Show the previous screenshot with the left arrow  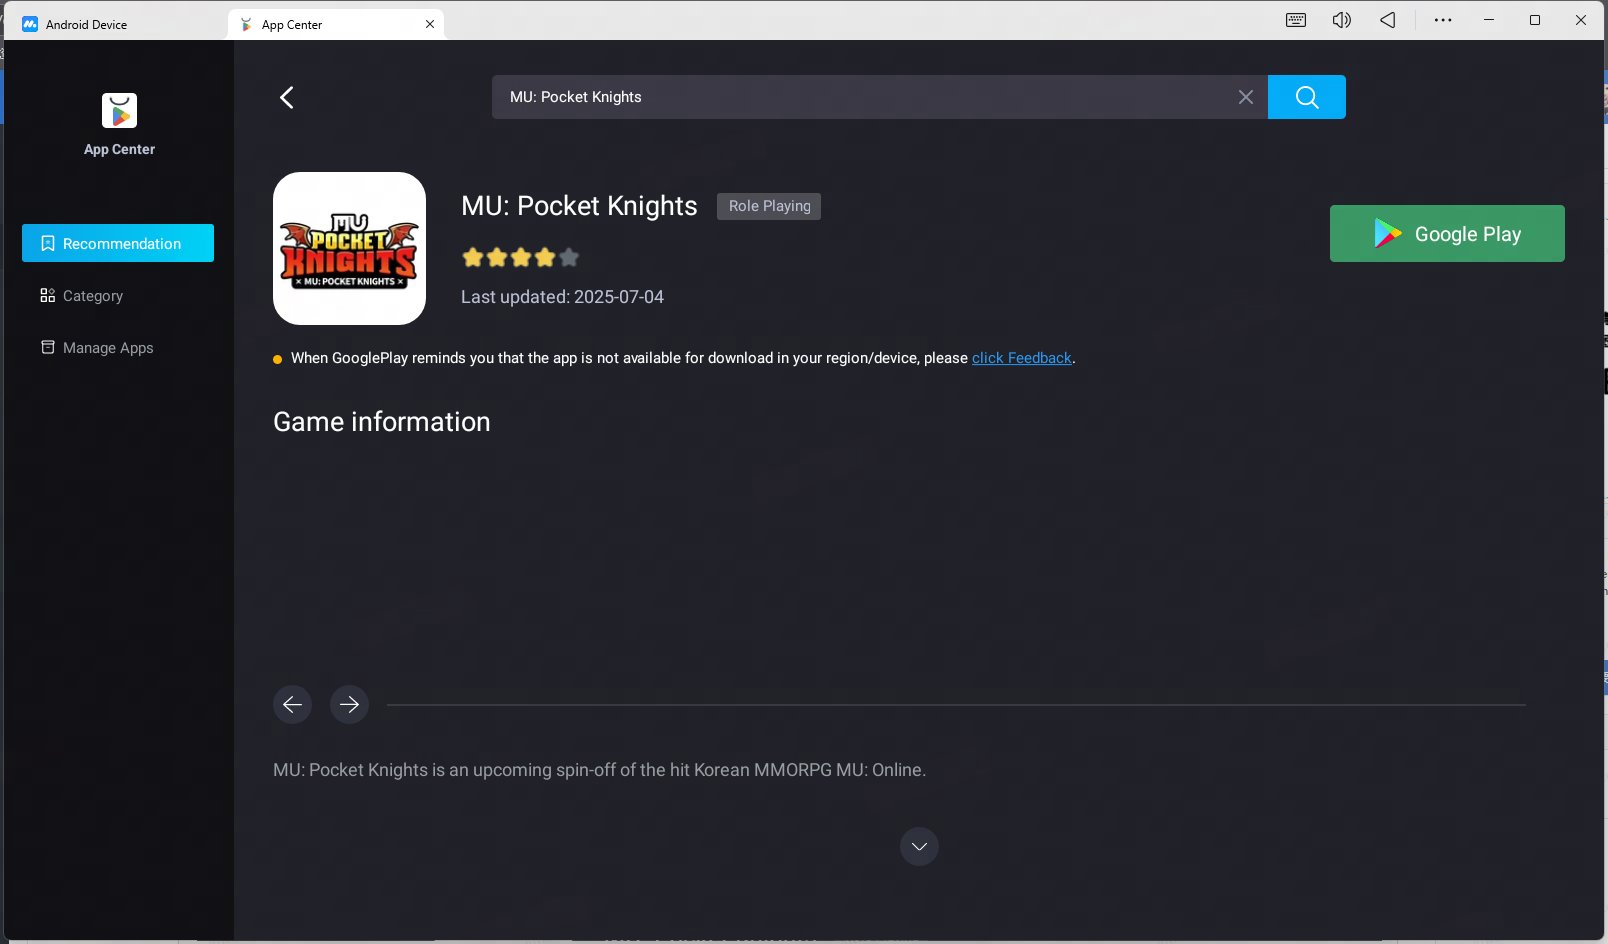coord(292,704)
